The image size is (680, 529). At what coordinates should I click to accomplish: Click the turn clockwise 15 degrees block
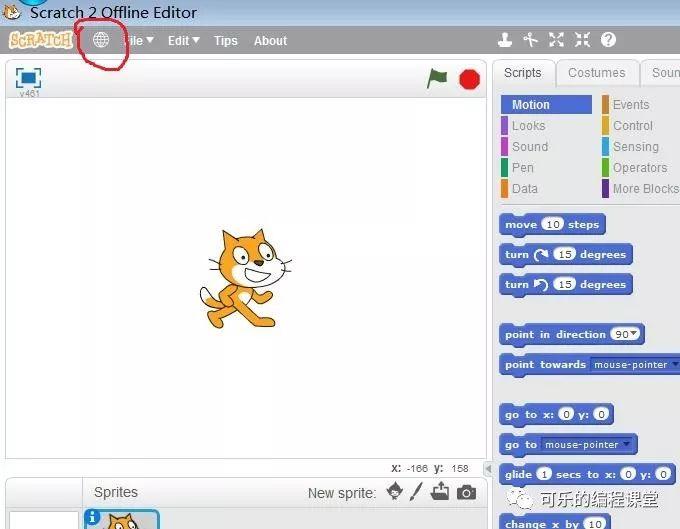[566, 254]
